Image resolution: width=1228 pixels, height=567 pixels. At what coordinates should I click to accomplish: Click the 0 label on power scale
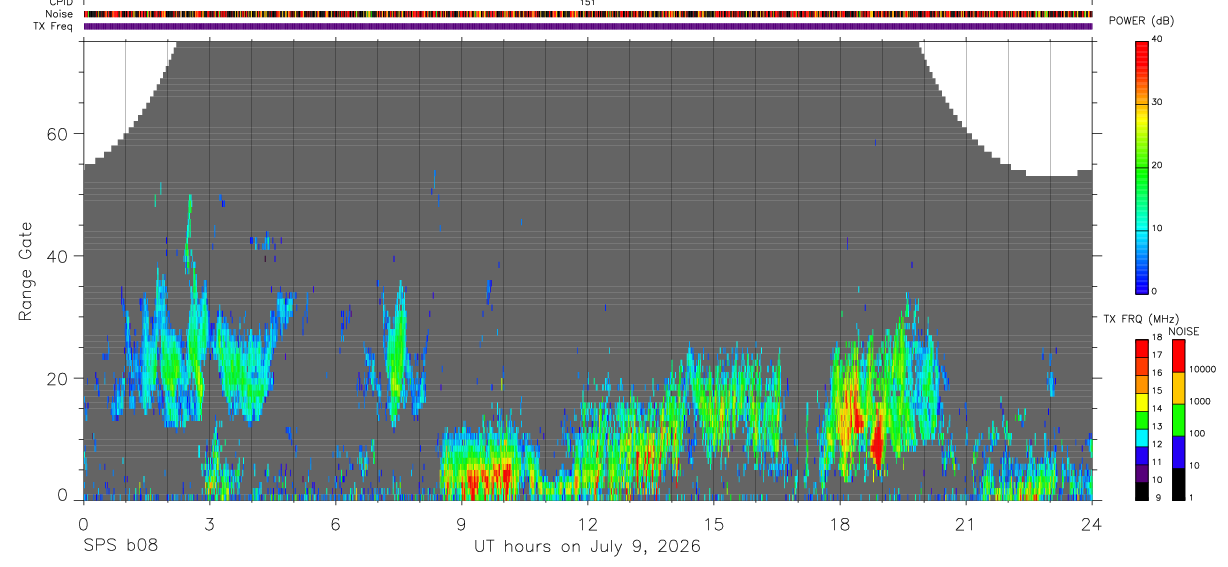tap(1154, 291)
